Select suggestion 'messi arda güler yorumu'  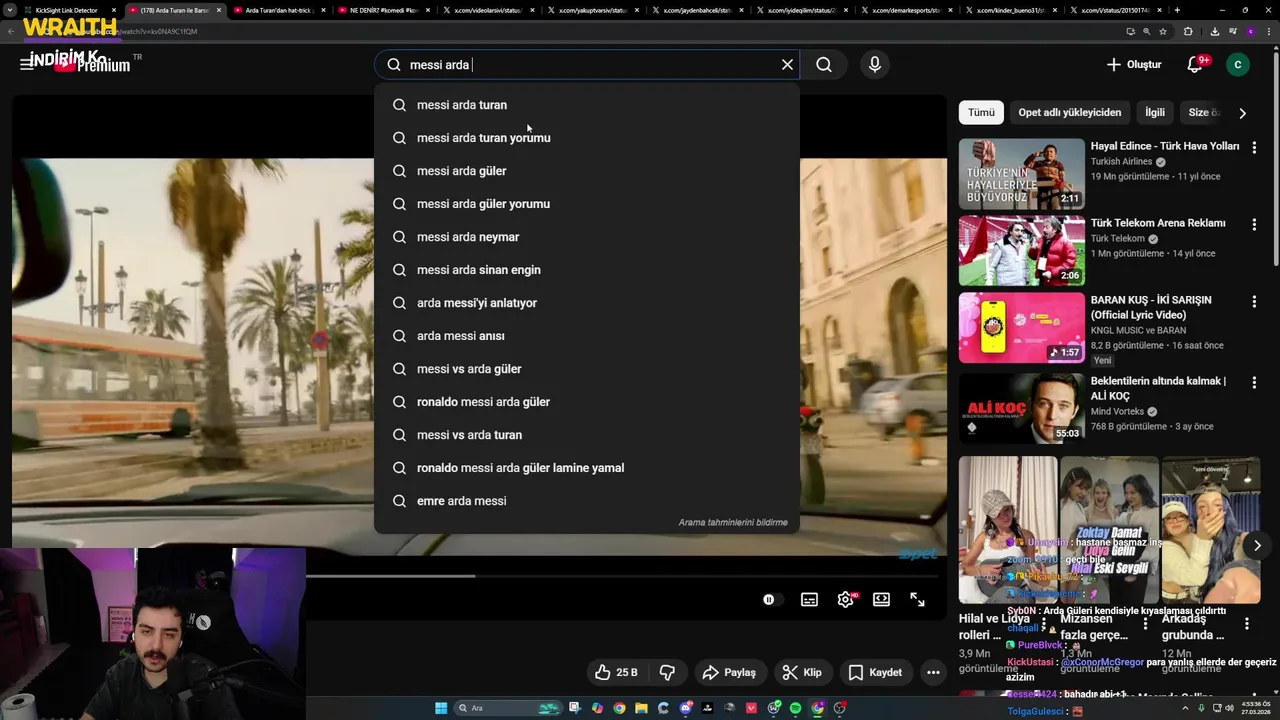click(x=587, y=204)
